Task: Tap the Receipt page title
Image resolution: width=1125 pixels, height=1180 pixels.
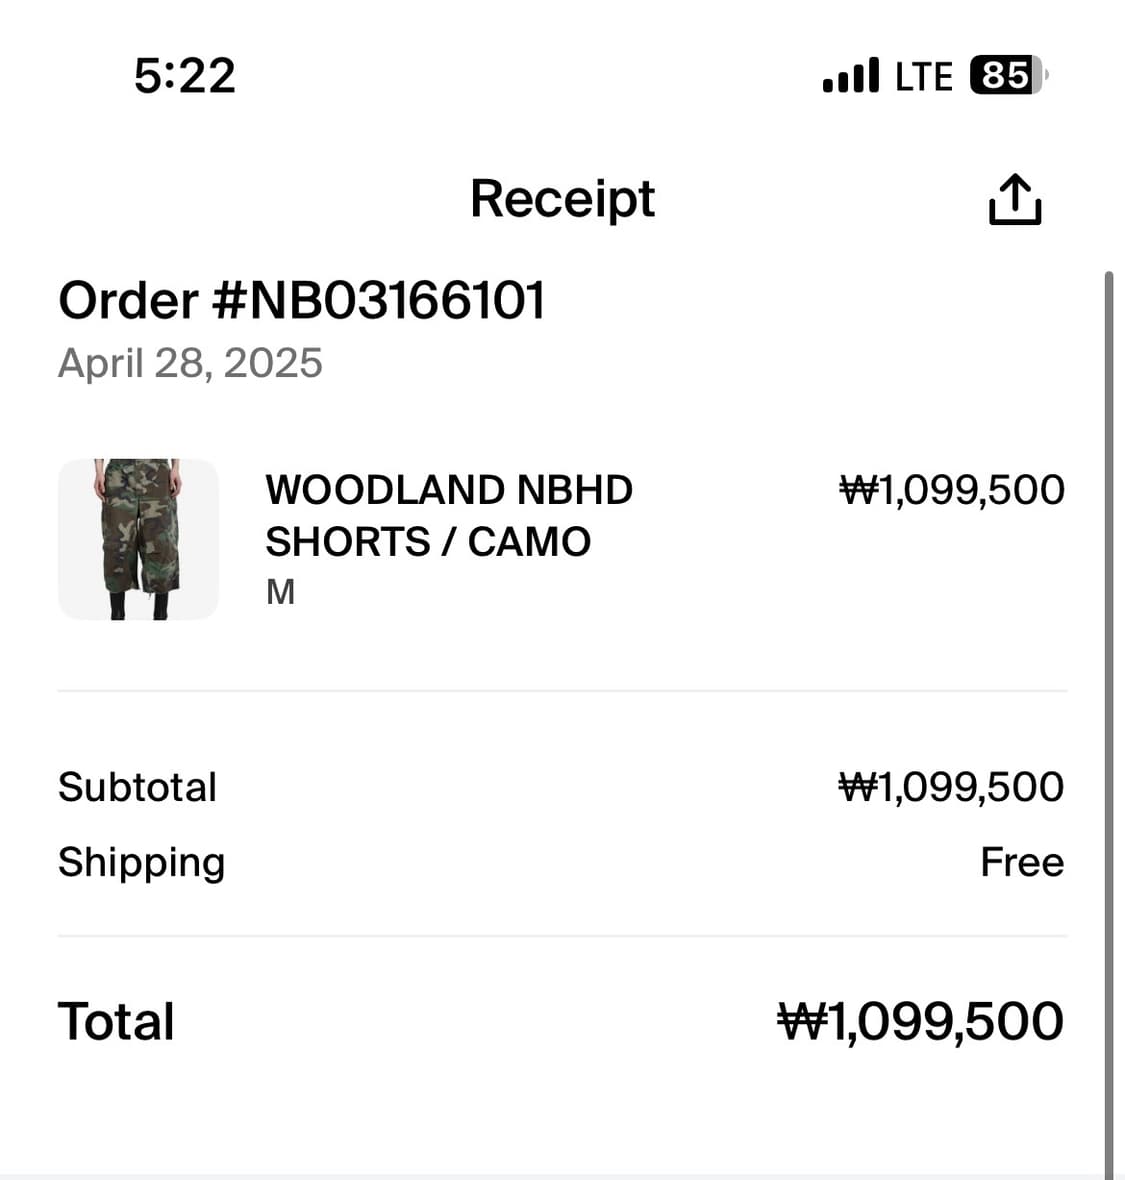Action: (562, 198)
